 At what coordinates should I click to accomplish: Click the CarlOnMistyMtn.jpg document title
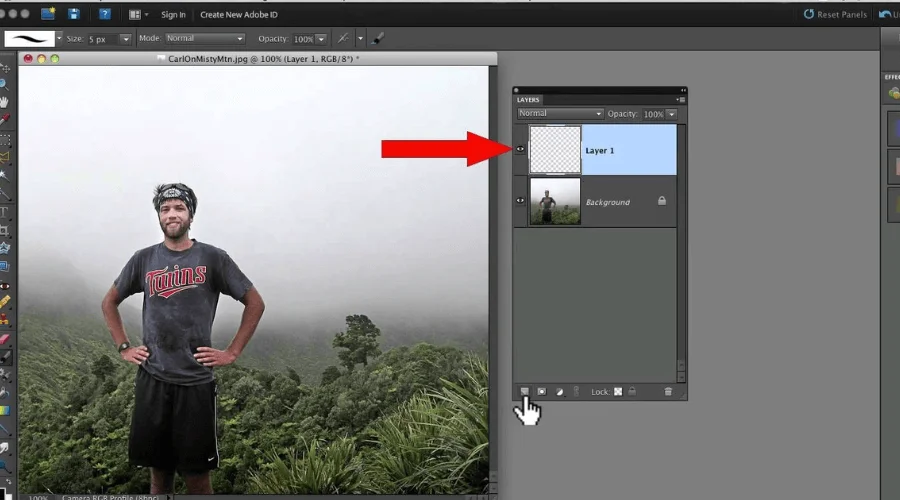[x=263, y=59]
